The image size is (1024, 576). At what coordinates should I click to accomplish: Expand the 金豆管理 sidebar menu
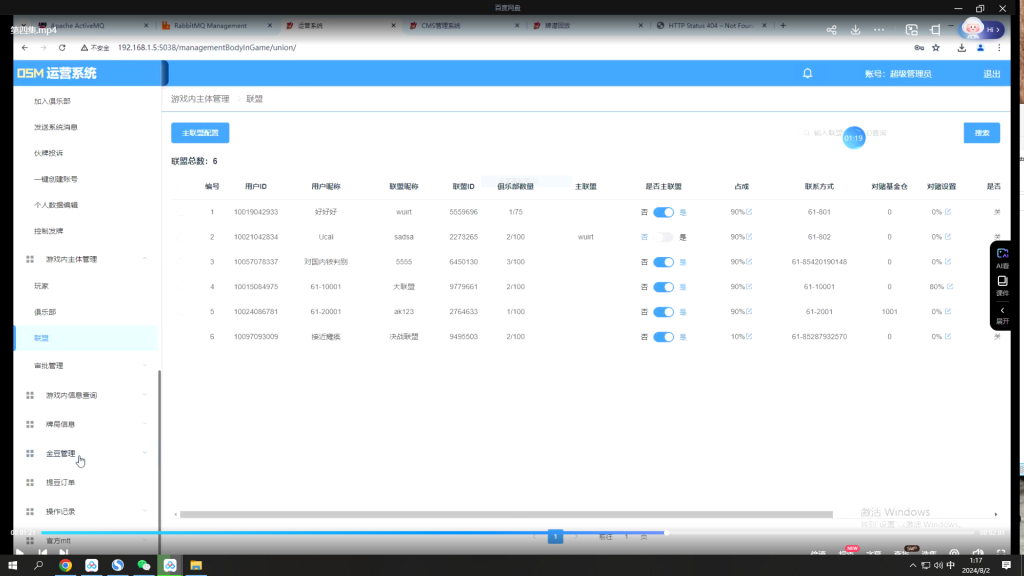[x=146, y=453]
